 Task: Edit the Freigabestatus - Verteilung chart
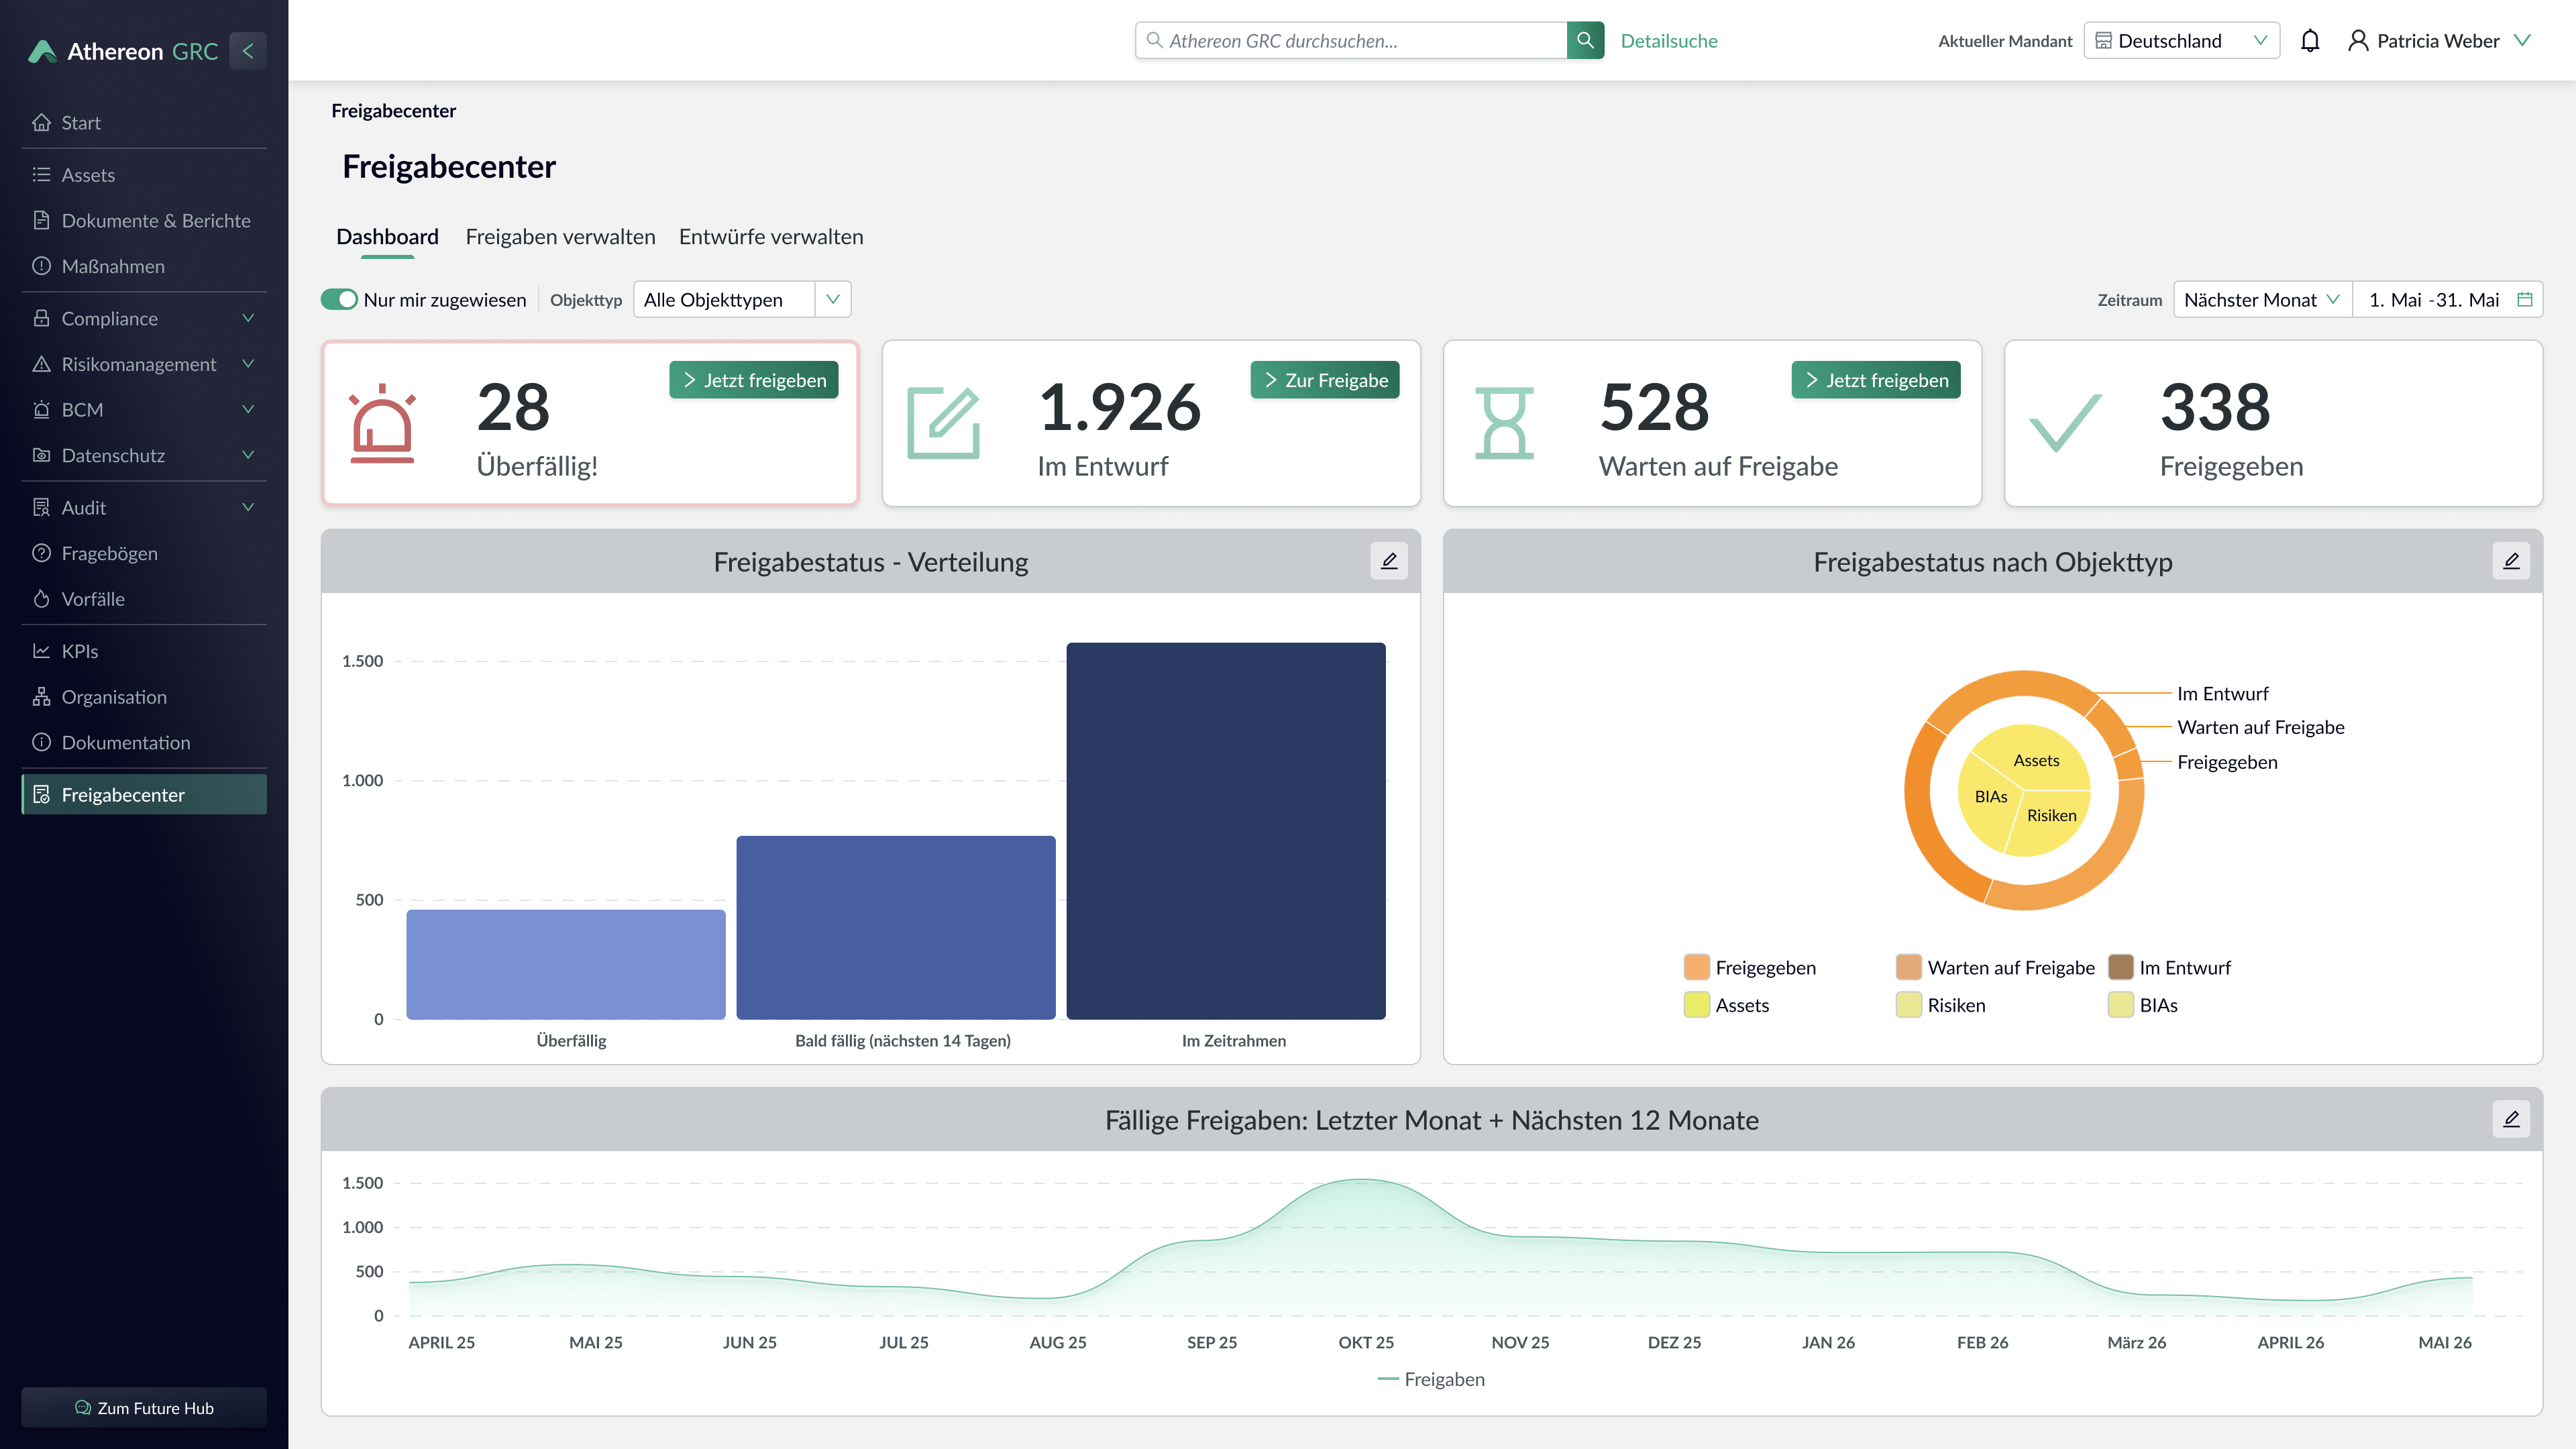1389,561
